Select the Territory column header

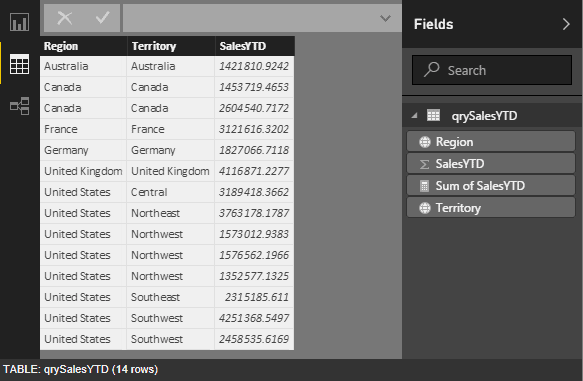pos(171,46)
